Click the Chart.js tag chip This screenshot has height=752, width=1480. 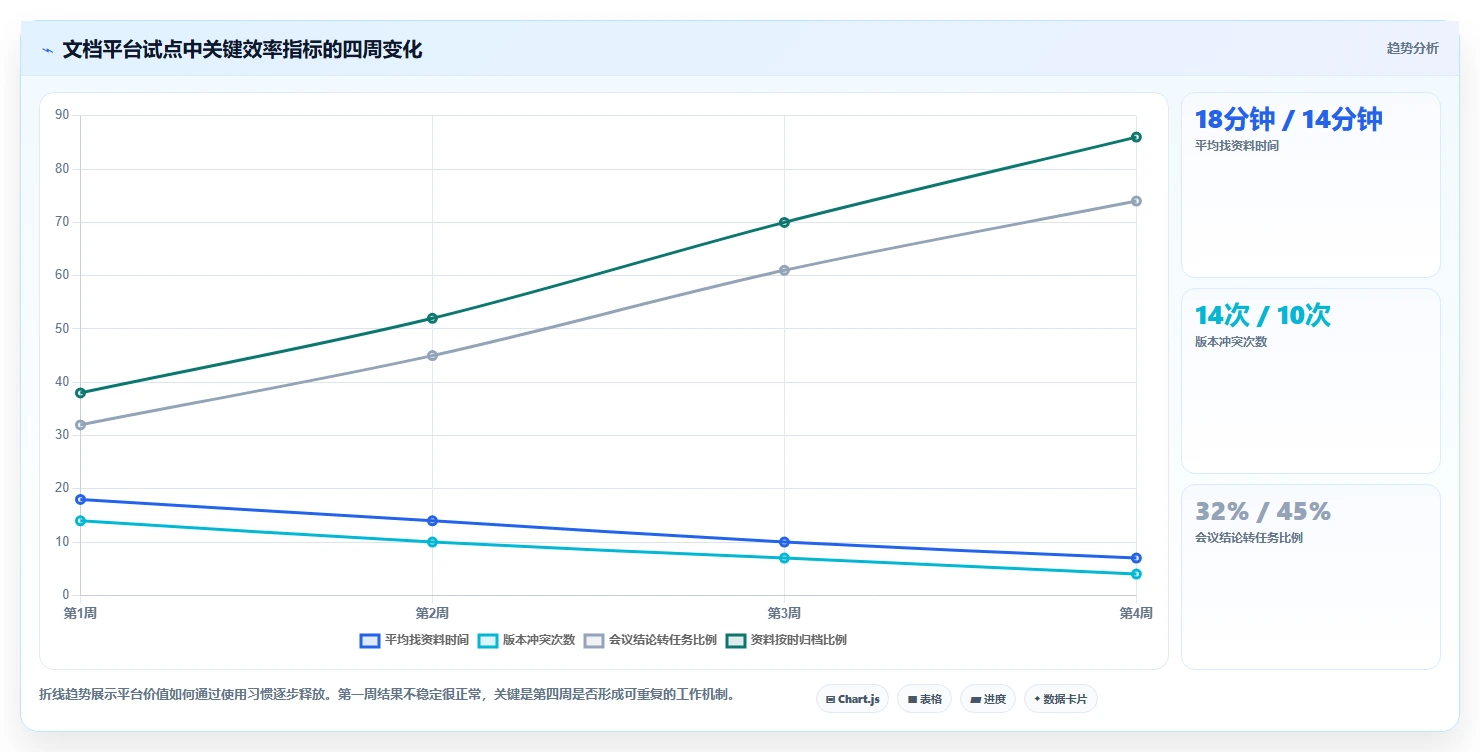tap(852, 699)
